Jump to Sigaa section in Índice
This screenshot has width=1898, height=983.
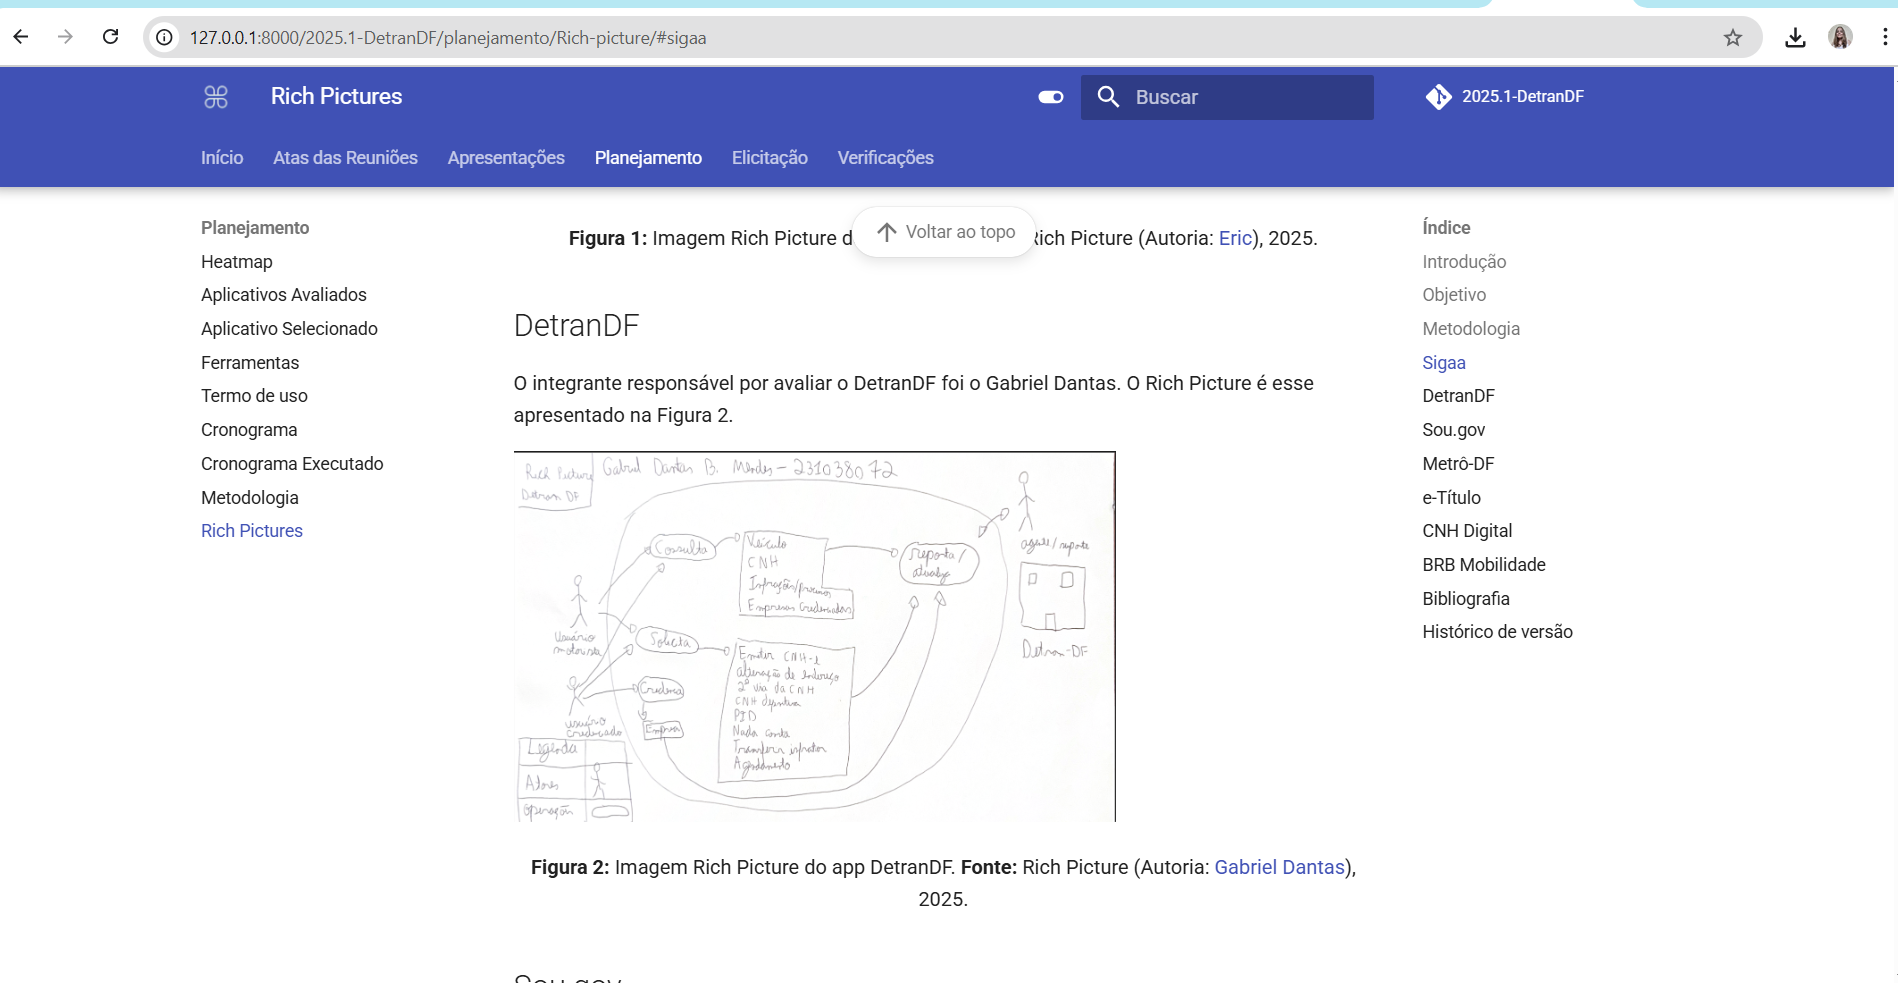(1444, 363)
